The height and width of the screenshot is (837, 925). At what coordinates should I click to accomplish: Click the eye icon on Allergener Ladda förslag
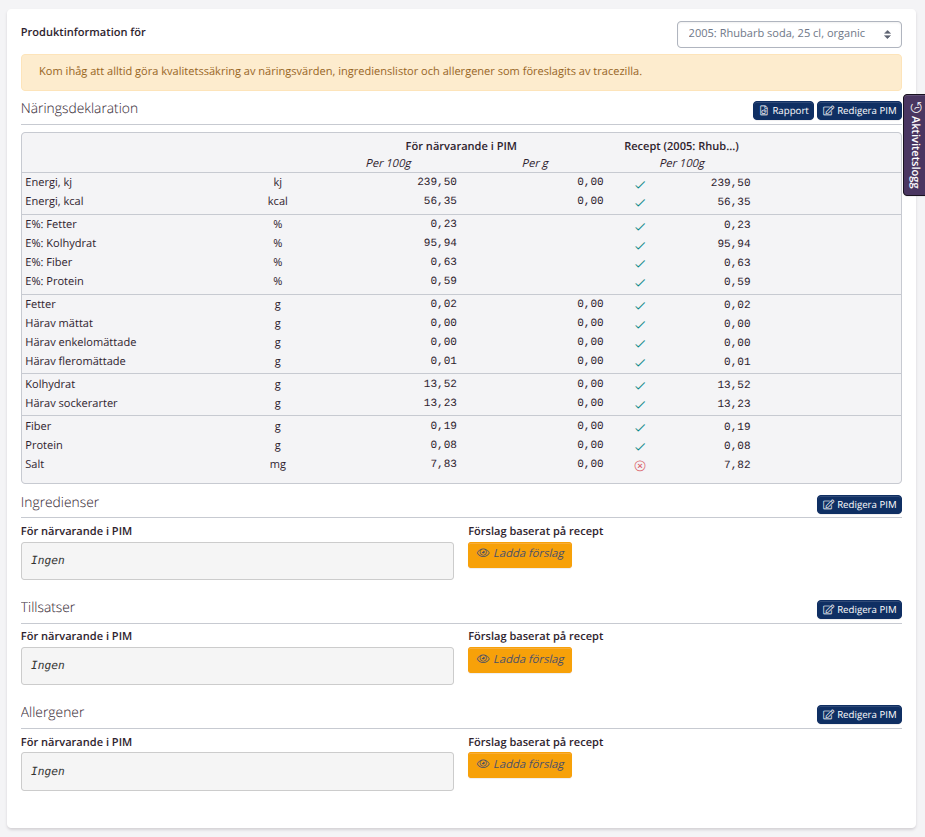[x=483, y=765]
